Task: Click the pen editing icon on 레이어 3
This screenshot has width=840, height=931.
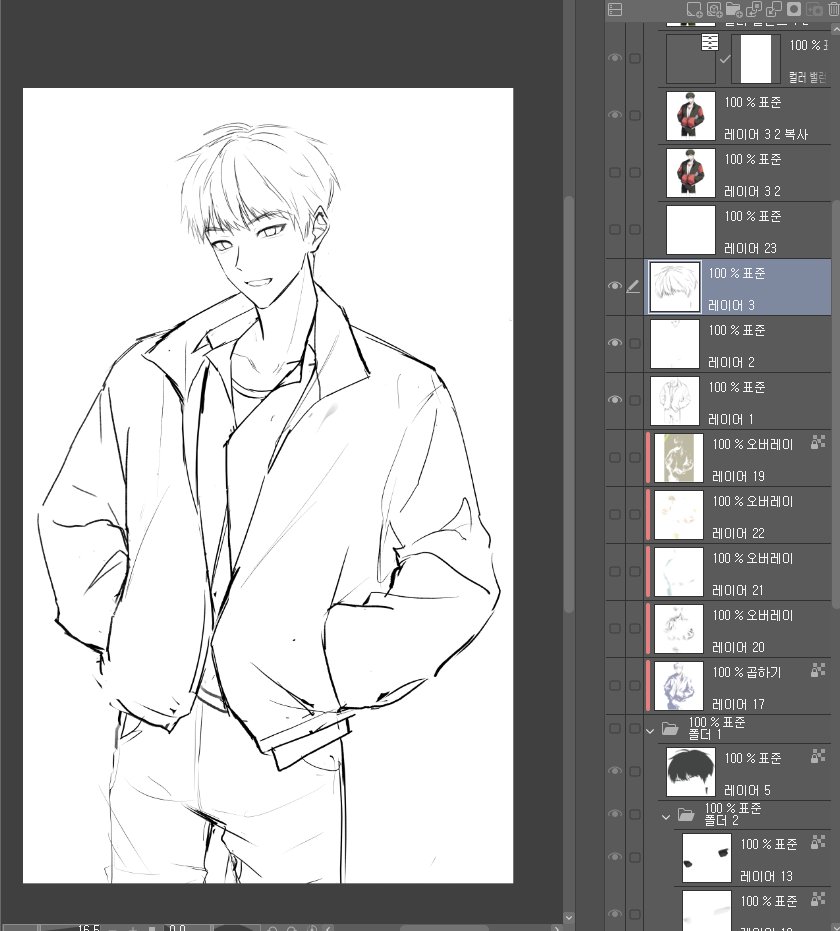Action: tap(633, 287)
